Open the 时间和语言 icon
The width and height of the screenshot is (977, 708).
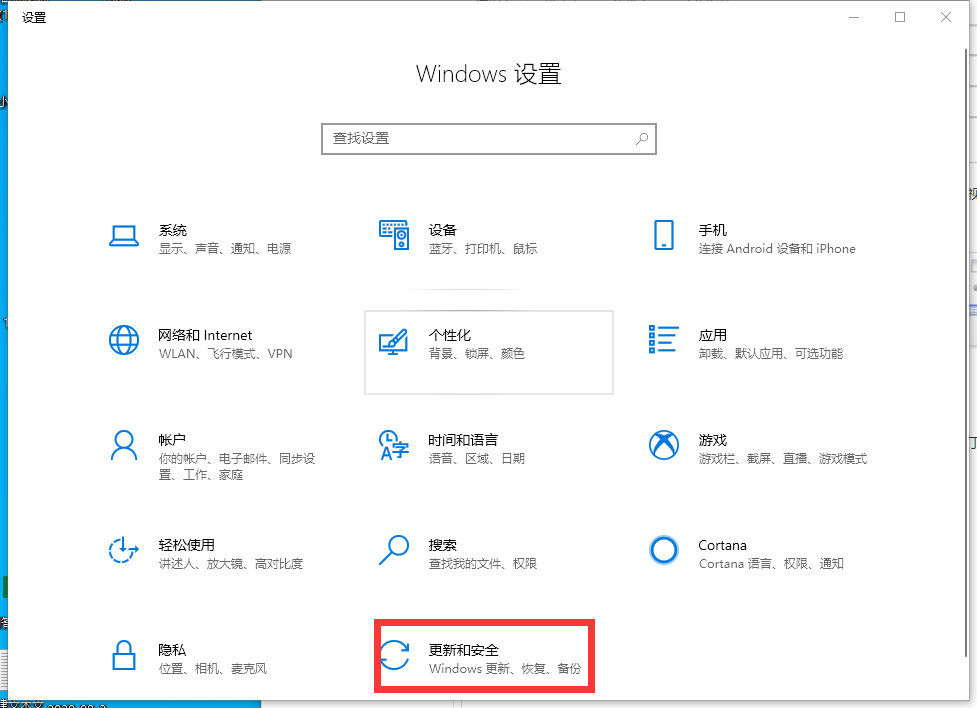click(394, 446)
